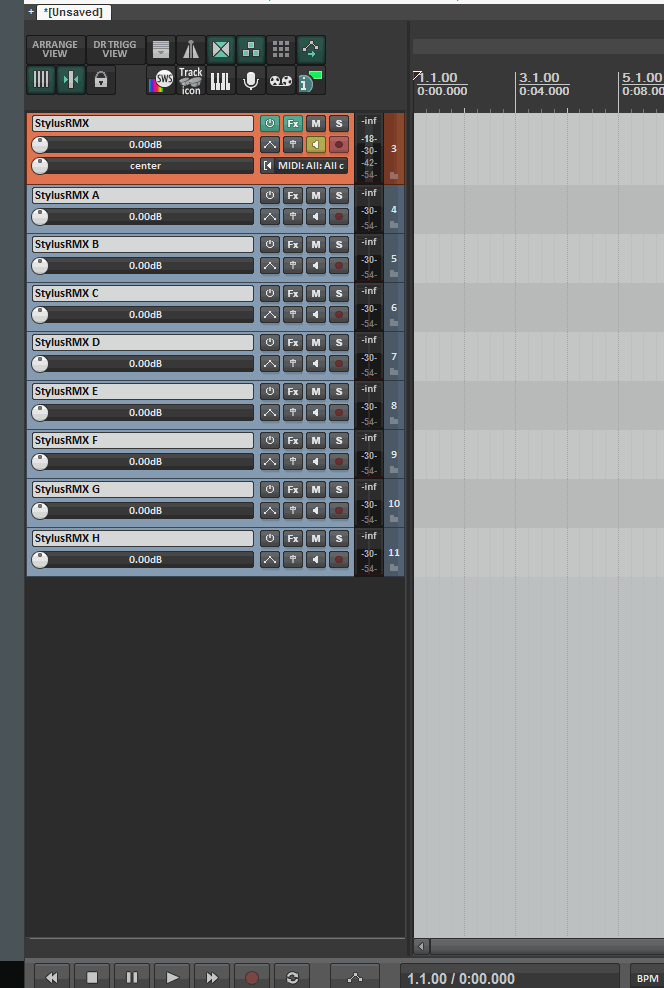Click the Track icon toolbar button
Screen dimensions: 664x988
point(190,80)
